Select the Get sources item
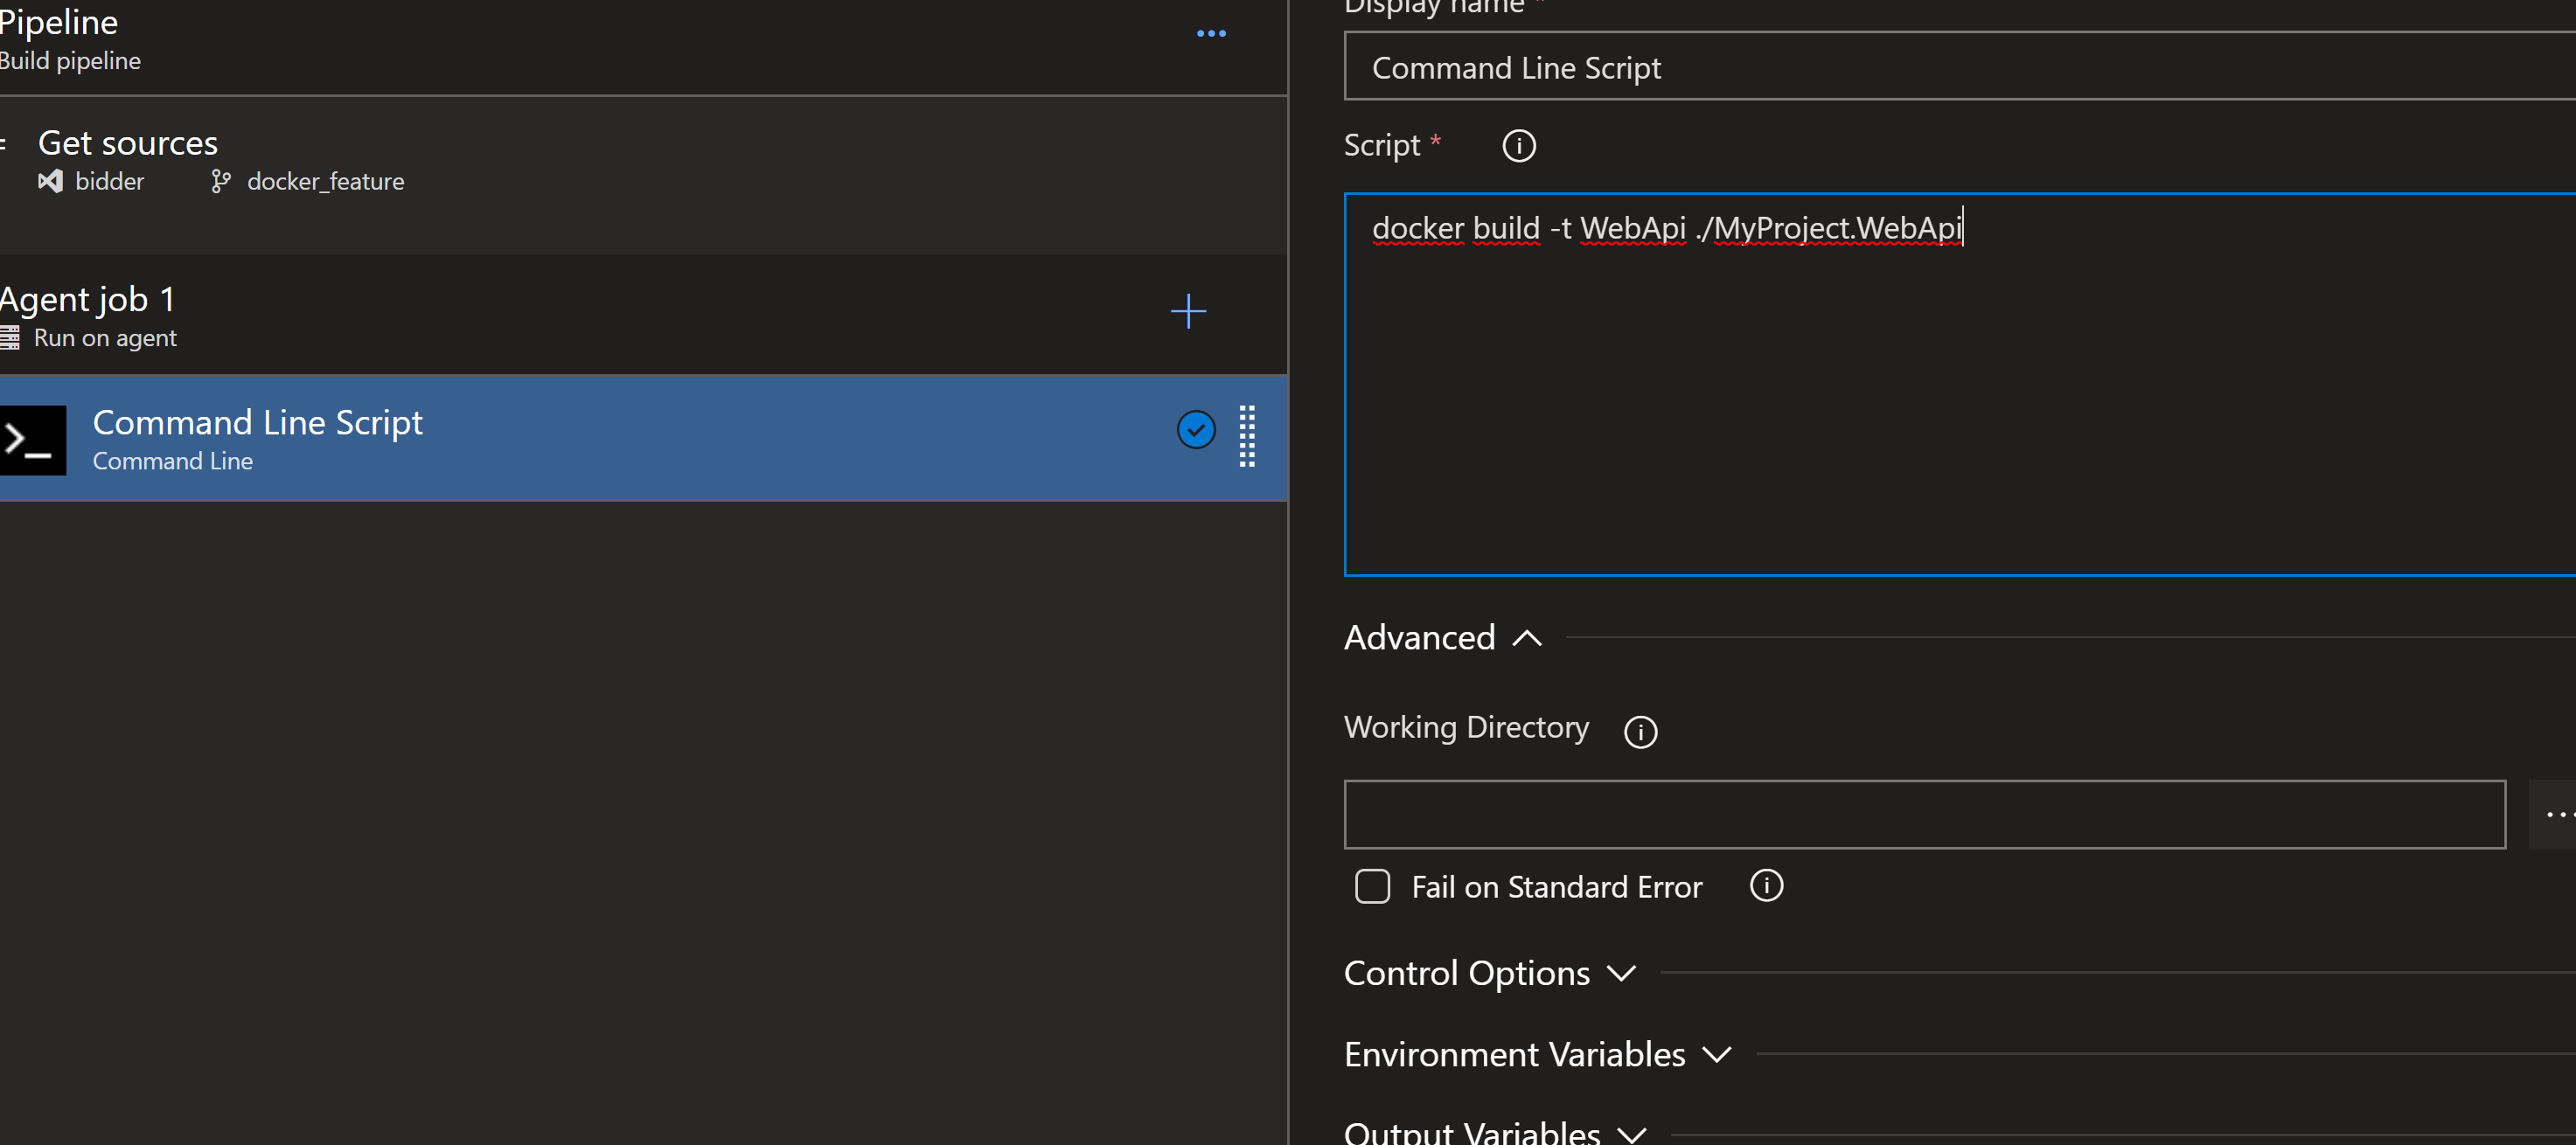This screenshot has width=2576, height=1145. click(x=128, y=143)
